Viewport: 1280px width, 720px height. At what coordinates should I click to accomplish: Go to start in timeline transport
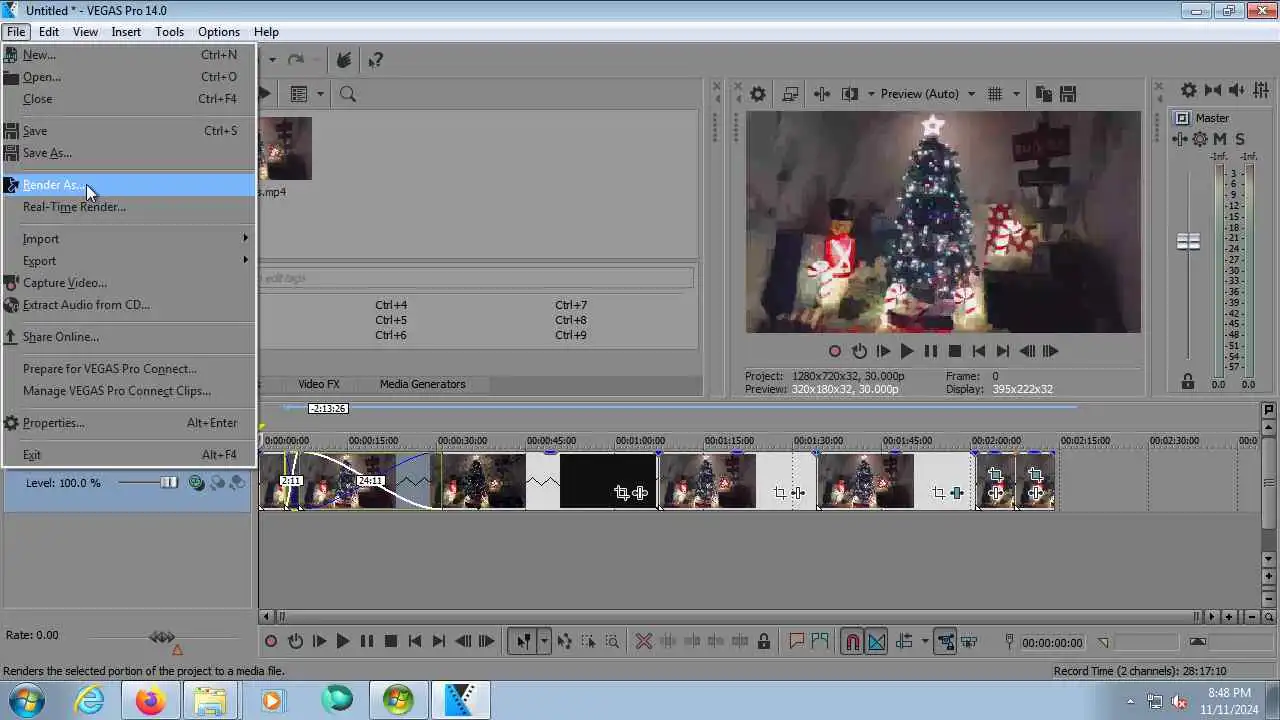tap(415, 642)
